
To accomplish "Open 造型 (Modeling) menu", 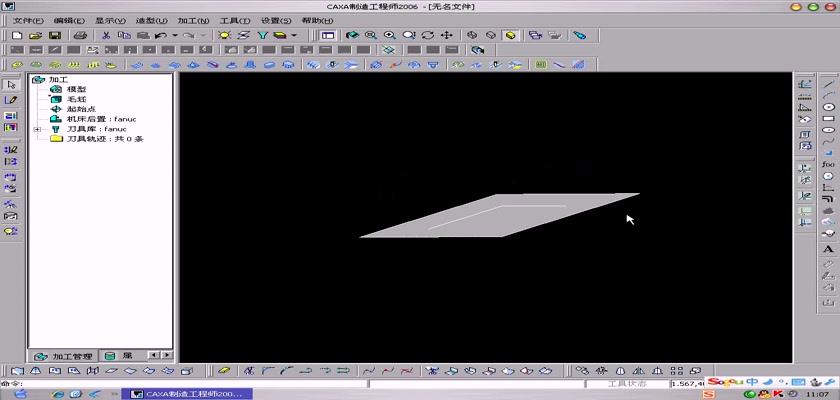I will tap(152, 21).
